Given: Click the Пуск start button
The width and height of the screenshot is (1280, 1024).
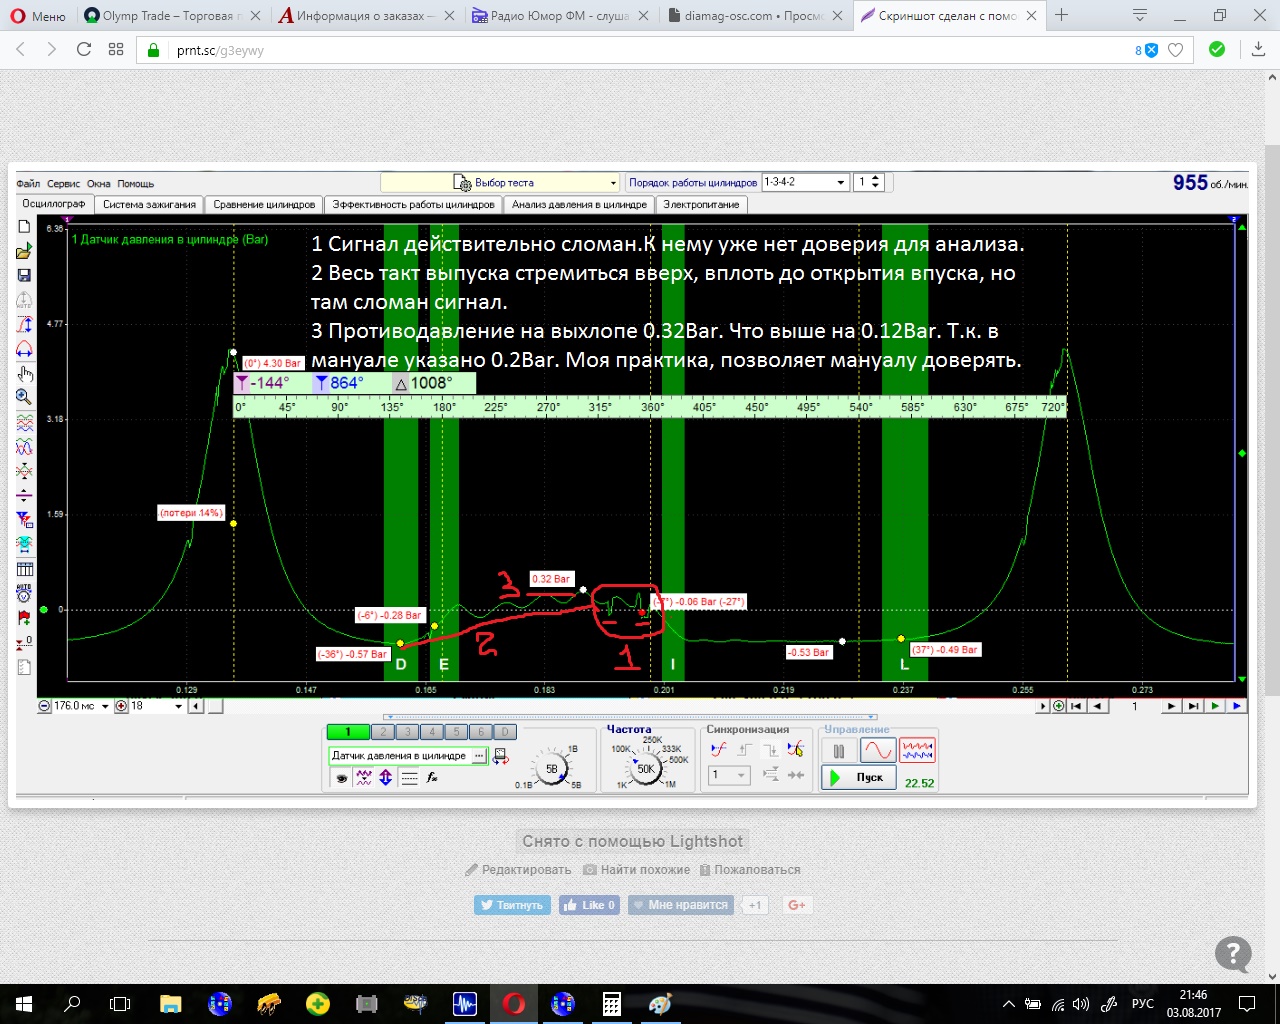Looking at the screenshot, I should 859,777.
